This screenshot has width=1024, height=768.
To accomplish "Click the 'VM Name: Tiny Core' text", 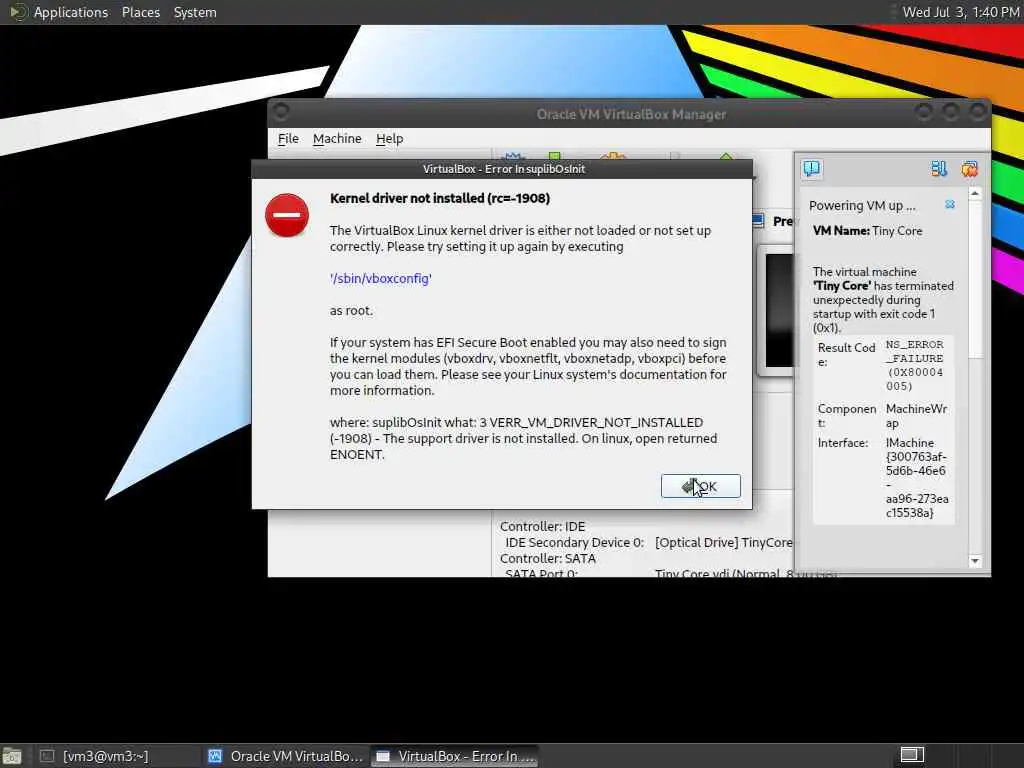I will pyautogui.click(x=867, y=231).
